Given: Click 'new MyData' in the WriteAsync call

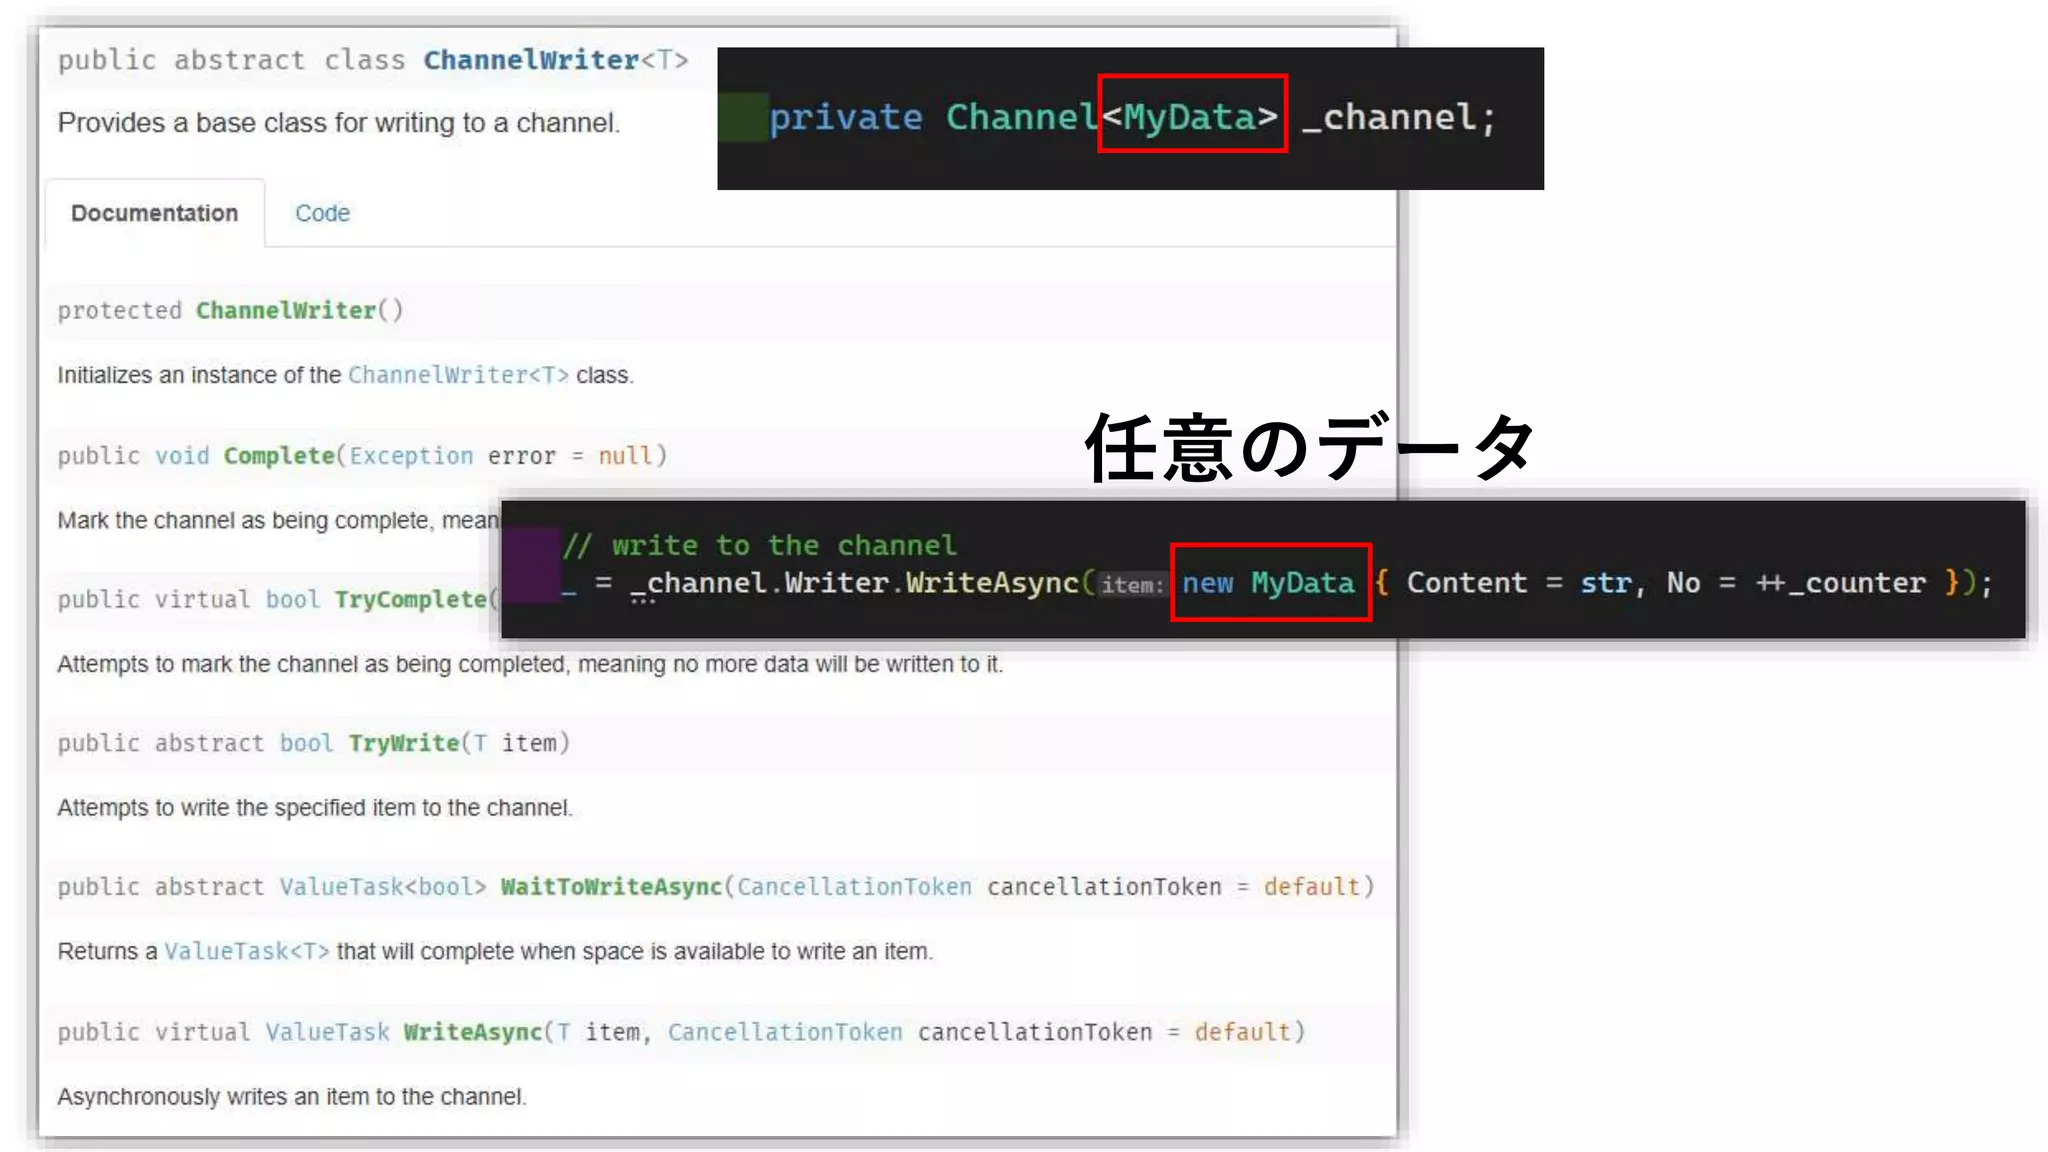Looking at the screenshot, I should pyautogui.click(x=1270, y=582).
